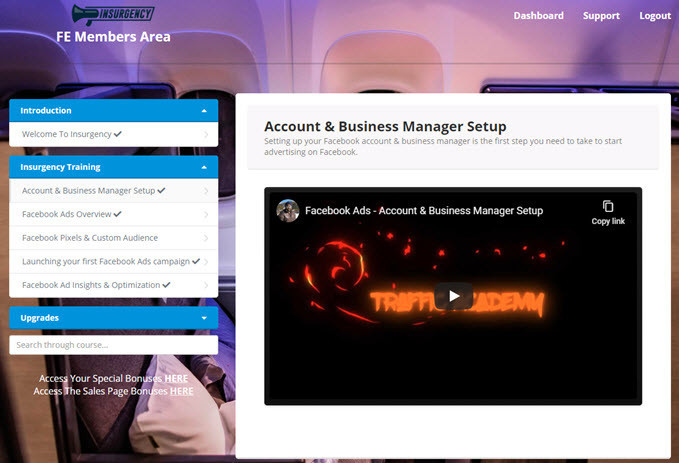679x463 pixels.
Task: Click checkmark beside Welcome To Insurgency
Action: (x=117, y=134)
